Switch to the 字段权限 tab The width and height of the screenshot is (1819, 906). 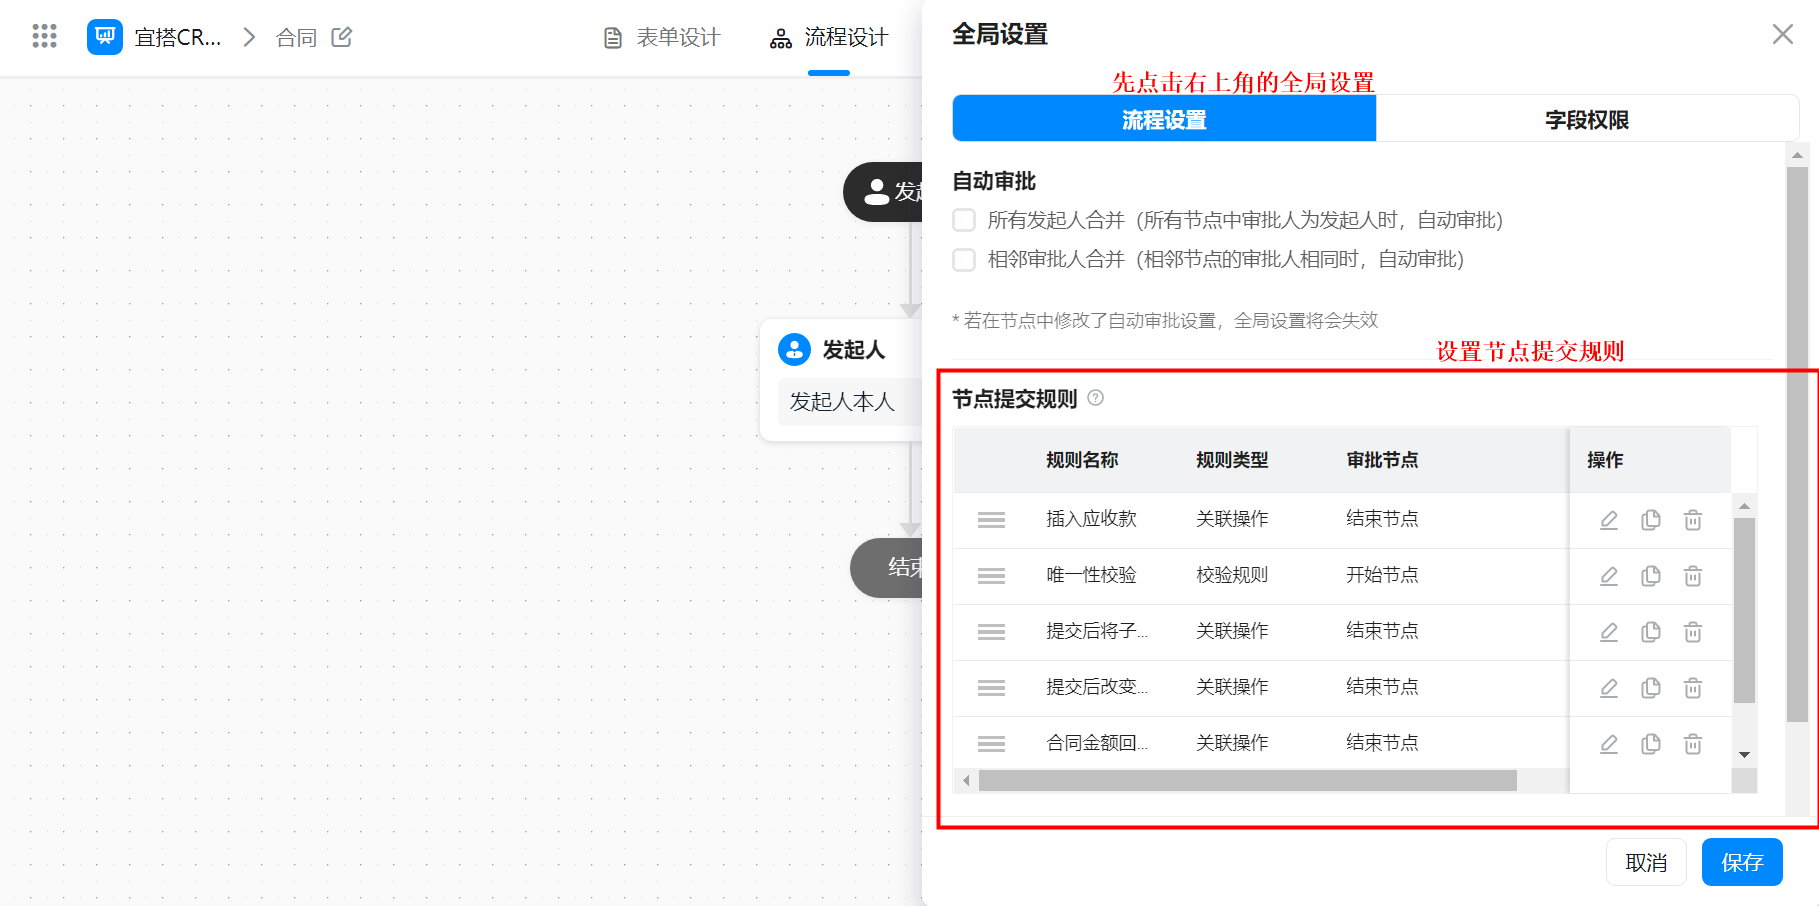pos(1586,120)
